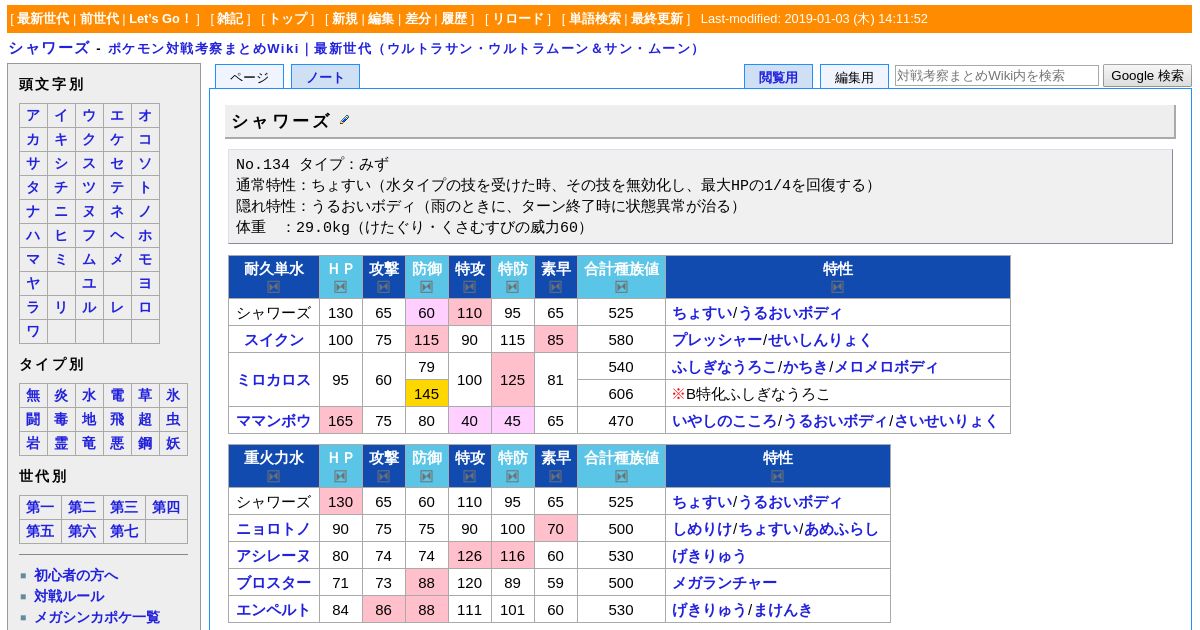1200x630 pixels.
Task: Open the 第四 generation link
Action: tap(166, 508)
